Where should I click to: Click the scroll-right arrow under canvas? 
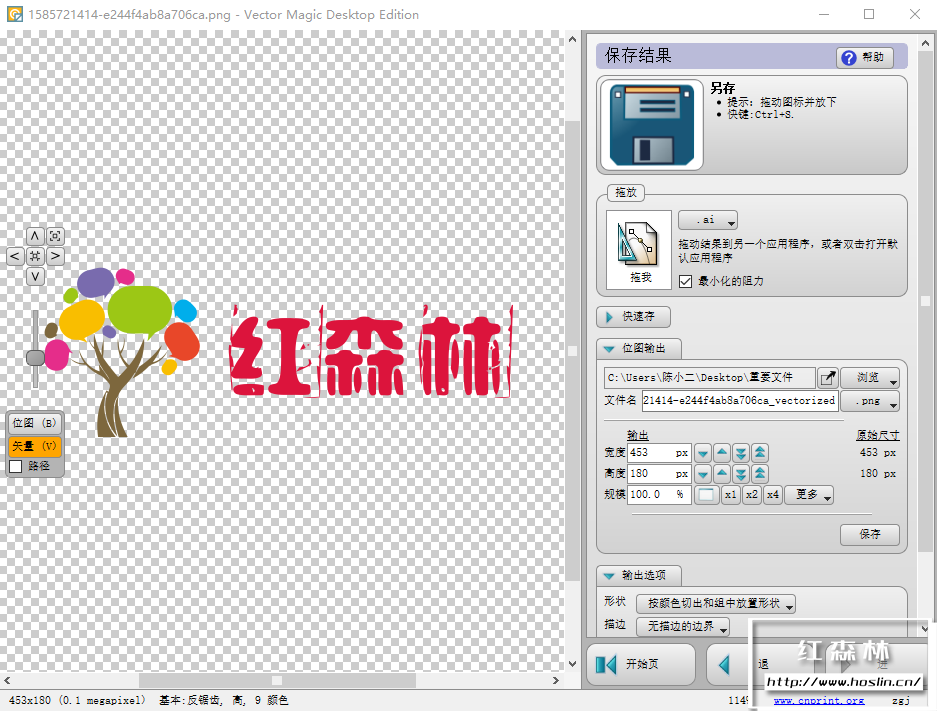[556, 680]
